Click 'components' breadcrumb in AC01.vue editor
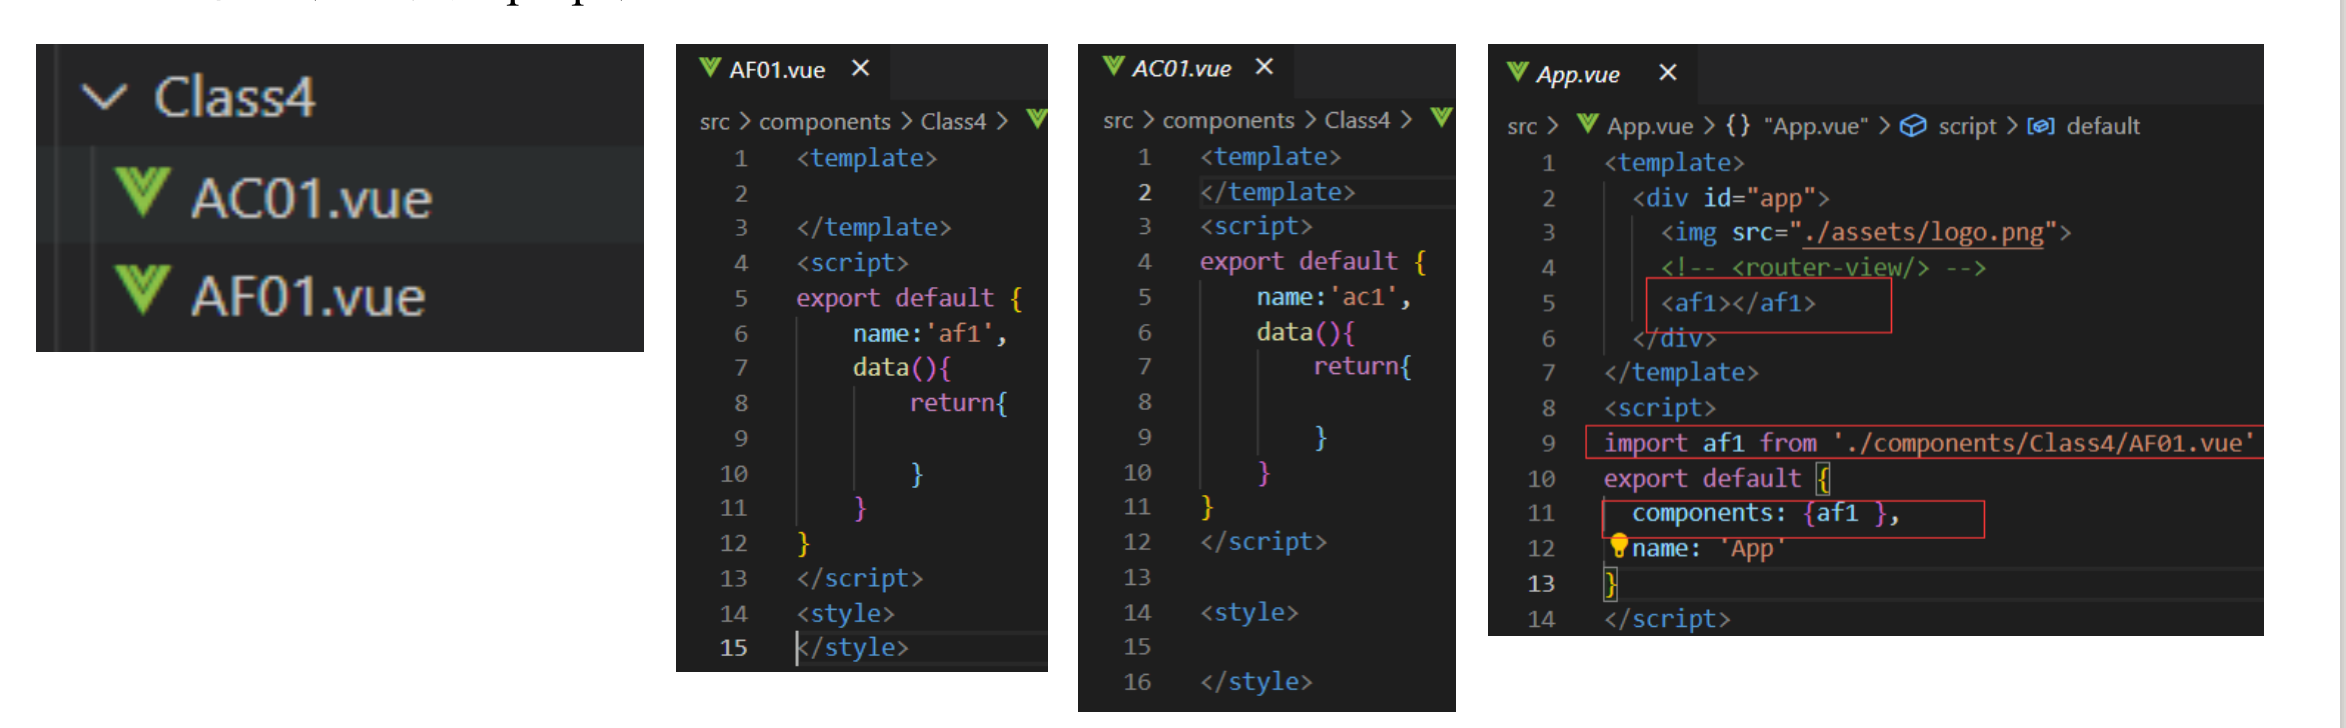Image resolution: width=2346 pixels, height=728 pixels. coord(1228,120)
